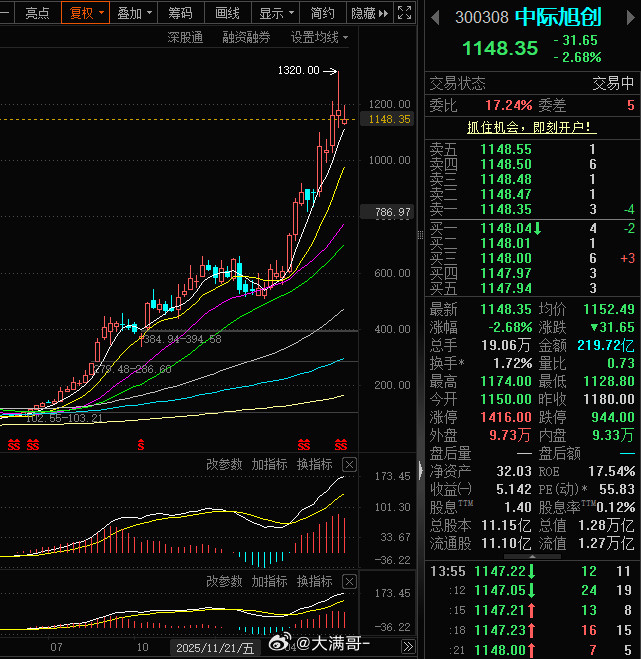
Task: Click the 亮点 toolbar item
Action: (37, 13)
